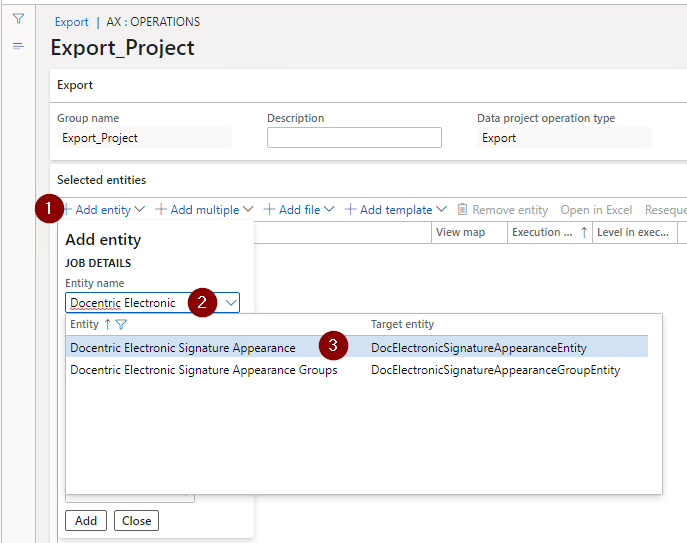Open the Add file menu
The image size is (687, 543).
tap(299, 210)
